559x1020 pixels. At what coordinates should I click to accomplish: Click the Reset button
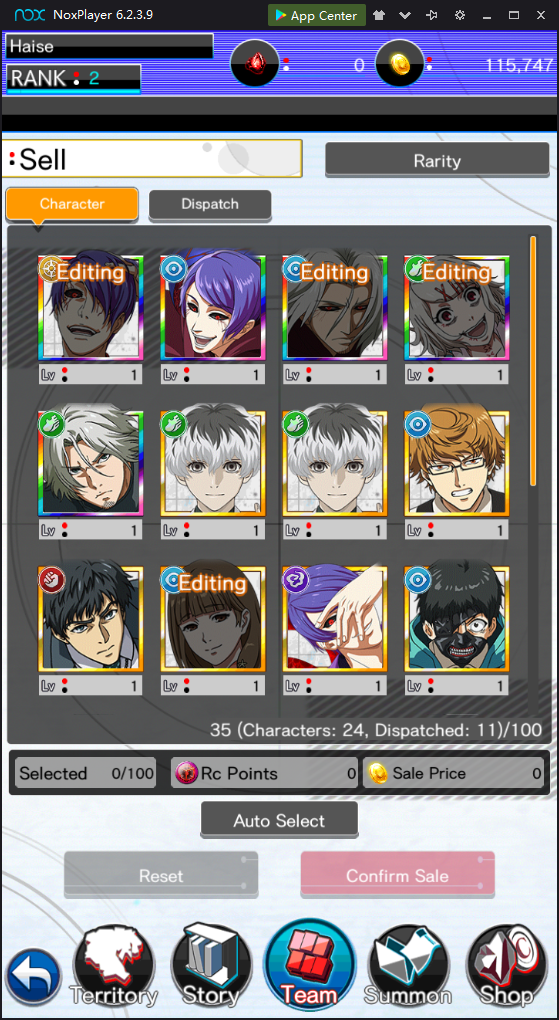click(161, 876)
